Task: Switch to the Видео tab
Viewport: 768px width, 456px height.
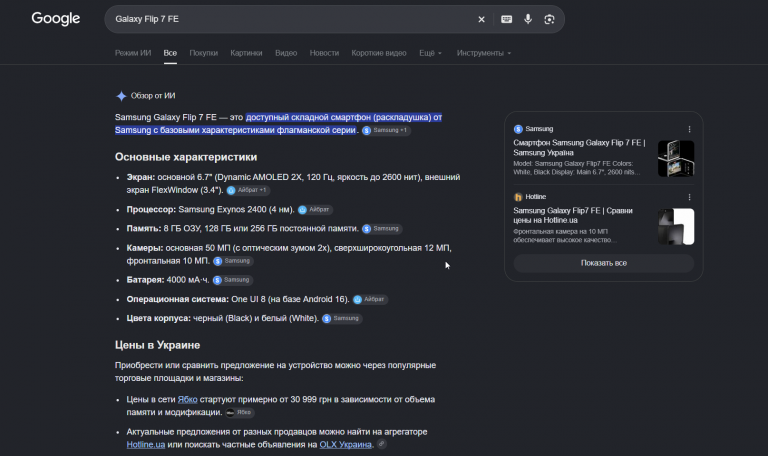Action: (286, 53)
